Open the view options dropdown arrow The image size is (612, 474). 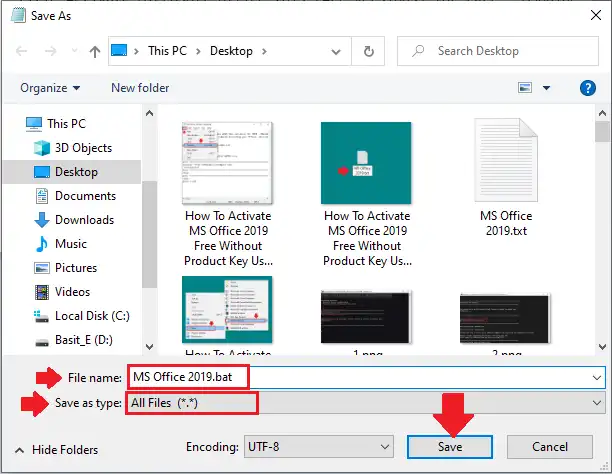[546, 88]
